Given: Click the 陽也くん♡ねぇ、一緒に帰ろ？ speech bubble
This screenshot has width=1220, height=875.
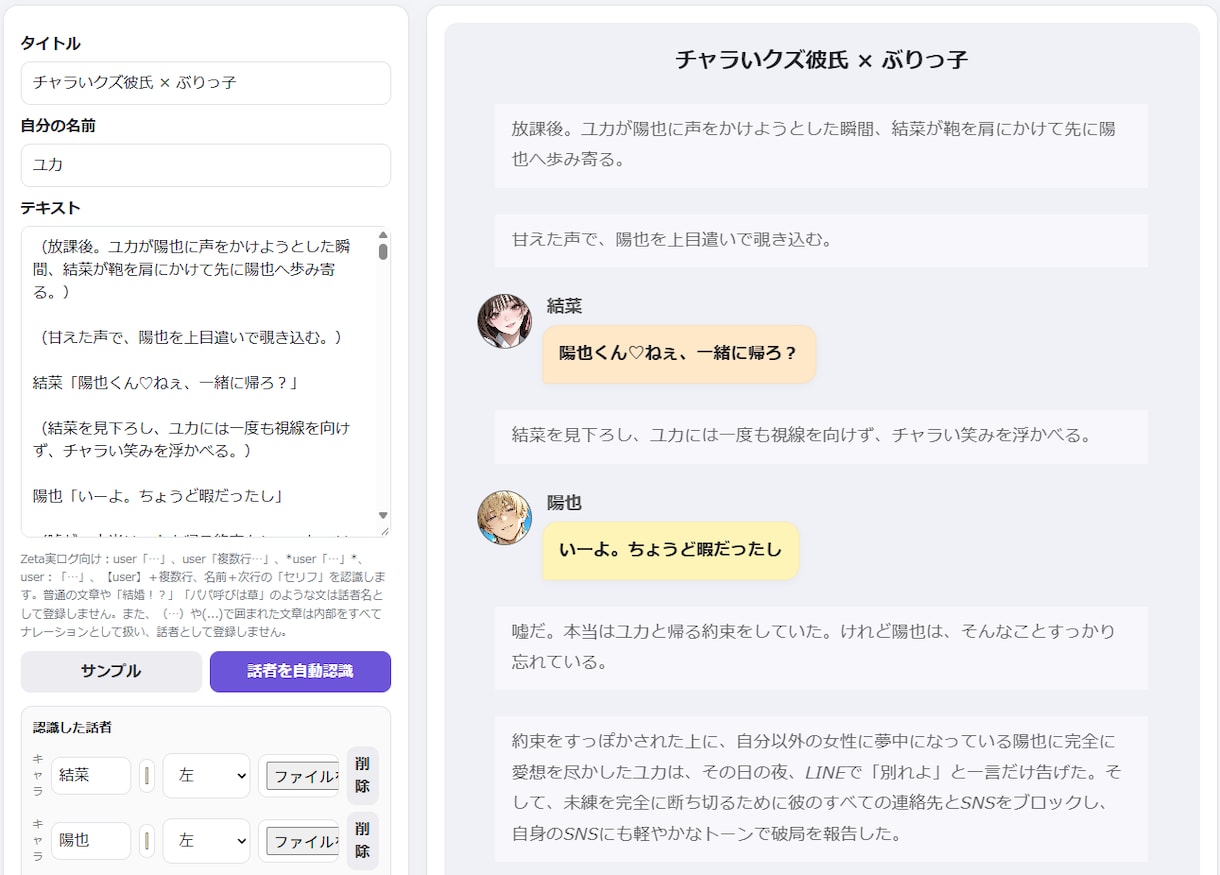Looking at the screenshot, I should tap(679, 353).
